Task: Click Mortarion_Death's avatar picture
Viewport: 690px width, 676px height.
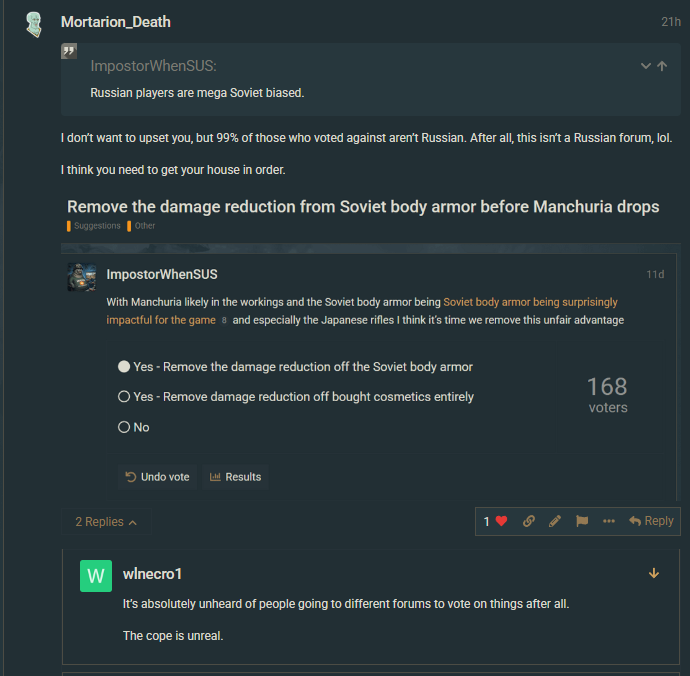Action: pyautogui.click(x=34, y=24)
